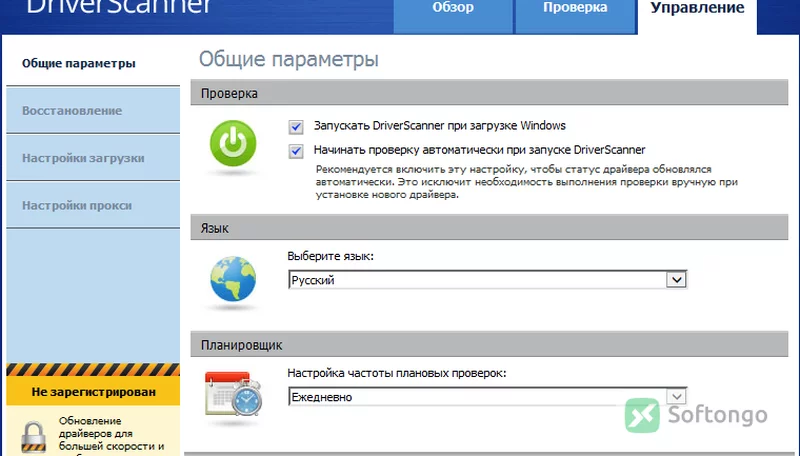Click Настройка частоты плановых проверок label

tap(396, 373)
